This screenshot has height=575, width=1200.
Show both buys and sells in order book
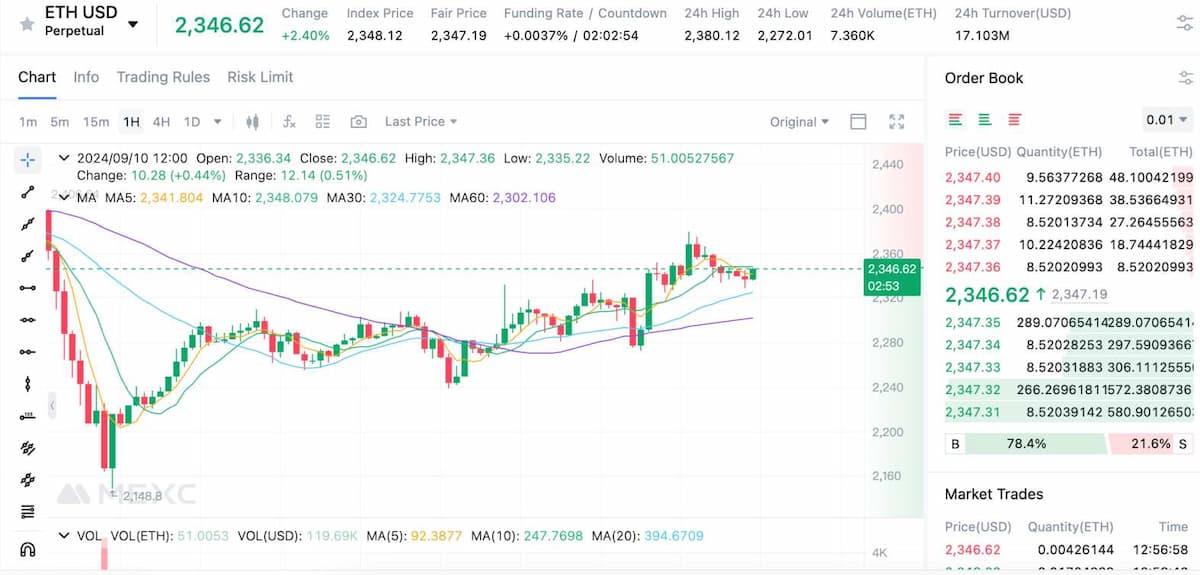[x=955, y=120]
